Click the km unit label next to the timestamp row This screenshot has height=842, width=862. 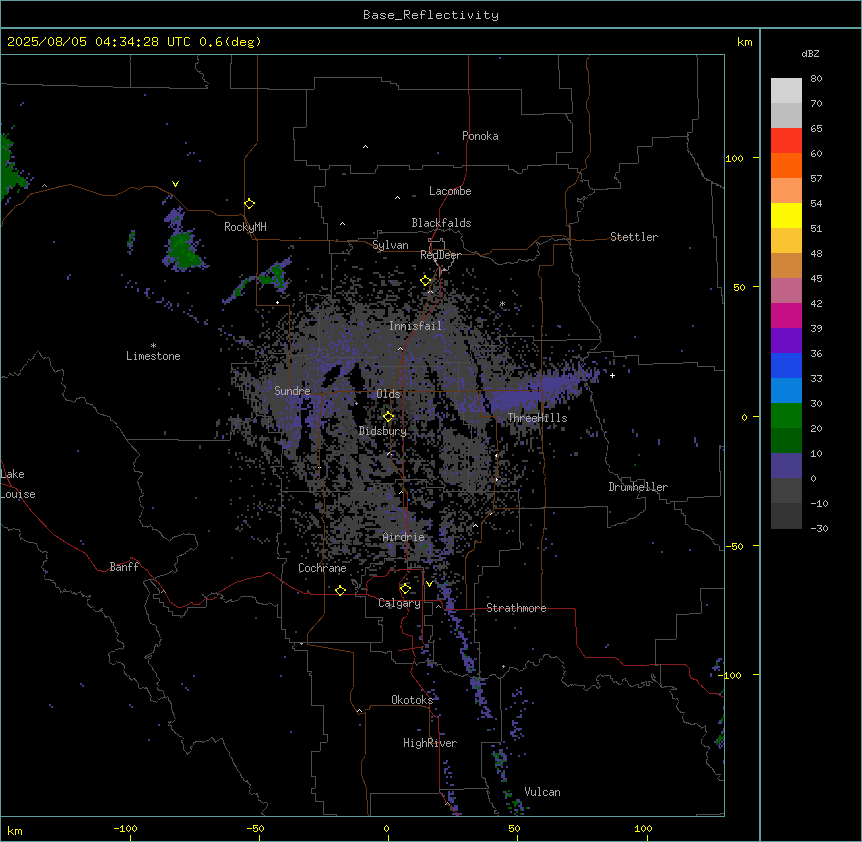click(745, 42)
